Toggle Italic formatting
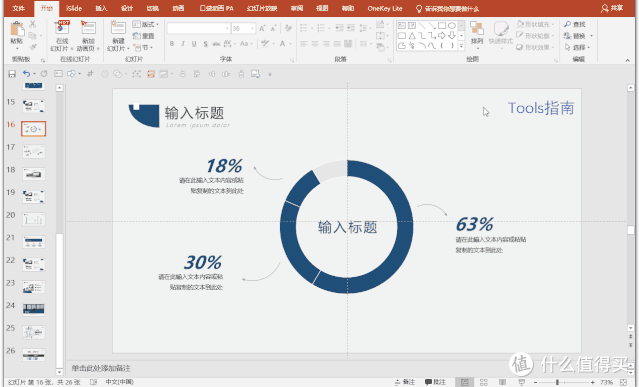Viewport: 639px width, 387px height. tap(183, 44)
